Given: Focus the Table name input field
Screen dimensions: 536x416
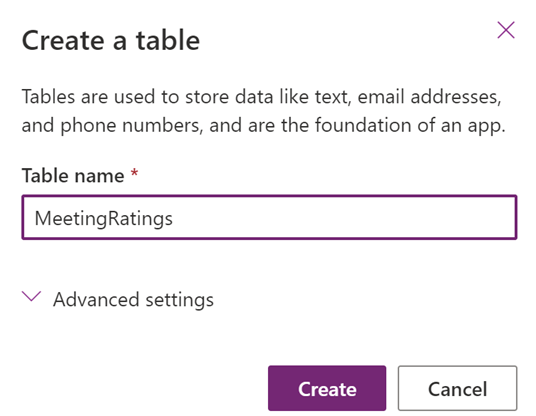Looking at the screenshot, I should 269,217.
